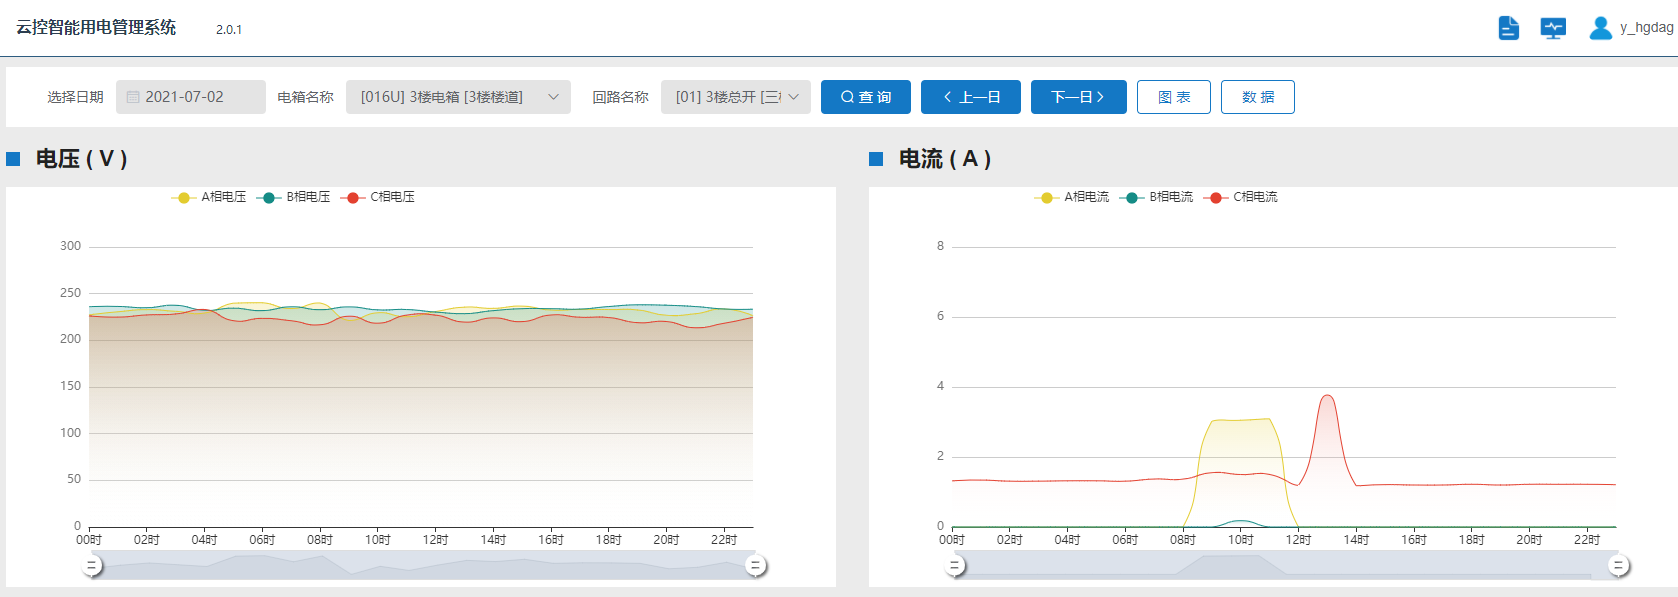The image size is (1678, 597).
Task: Expand the 回路名称 dropdown
Action: [735, 97]
